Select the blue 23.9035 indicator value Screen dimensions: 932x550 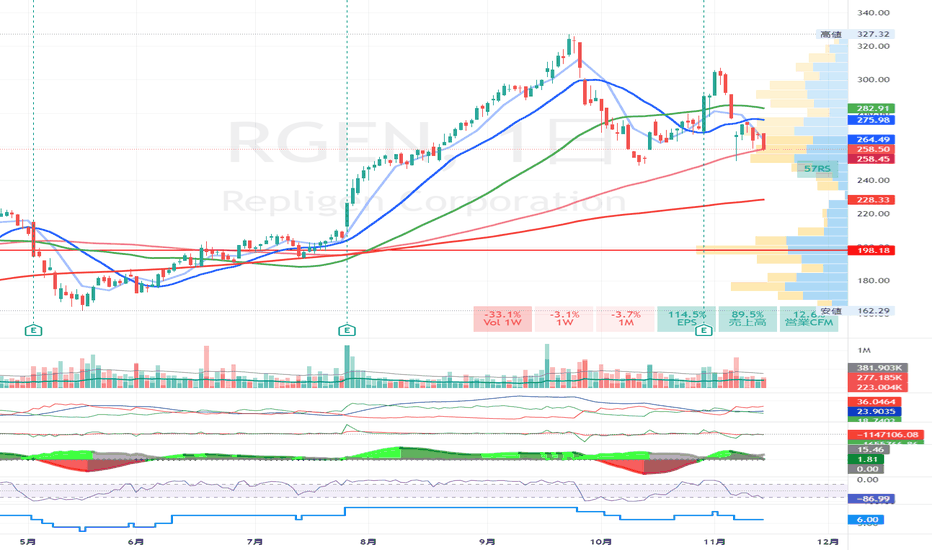(876, 411)
